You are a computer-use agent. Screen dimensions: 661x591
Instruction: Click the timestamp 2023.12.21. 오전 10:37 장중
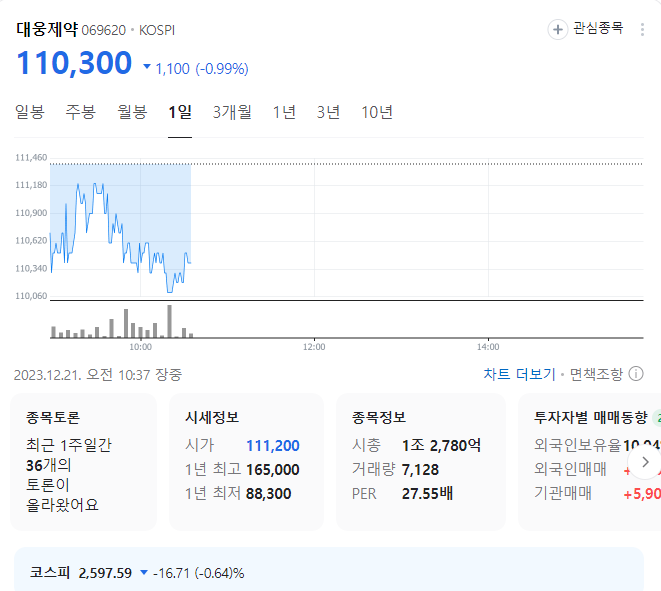pos(98,374)
